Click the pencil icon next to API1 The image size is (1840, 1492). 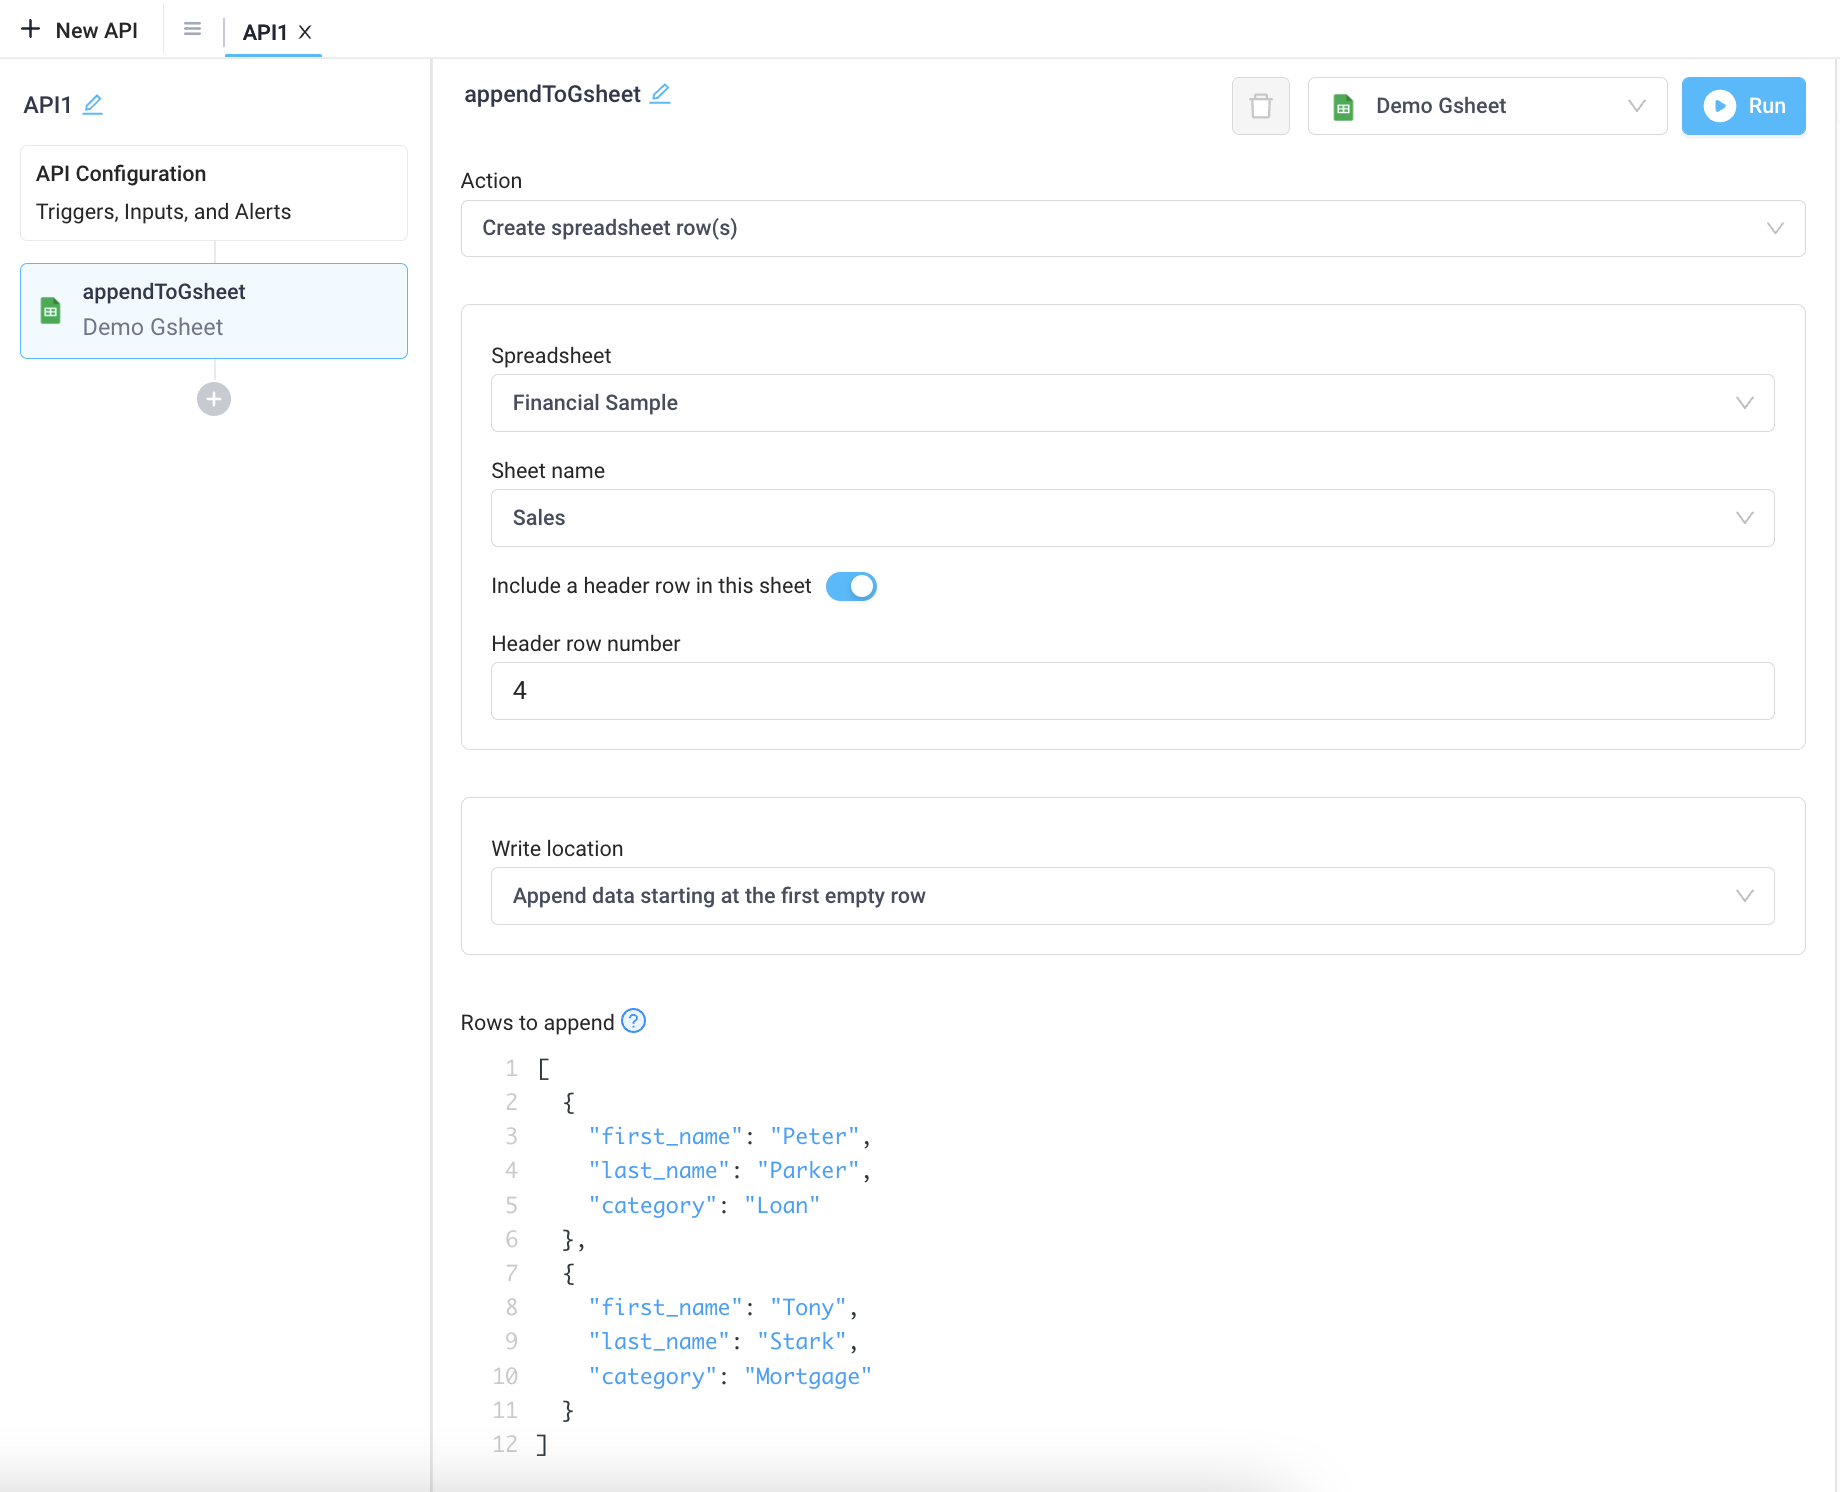(x=93, y=105)
